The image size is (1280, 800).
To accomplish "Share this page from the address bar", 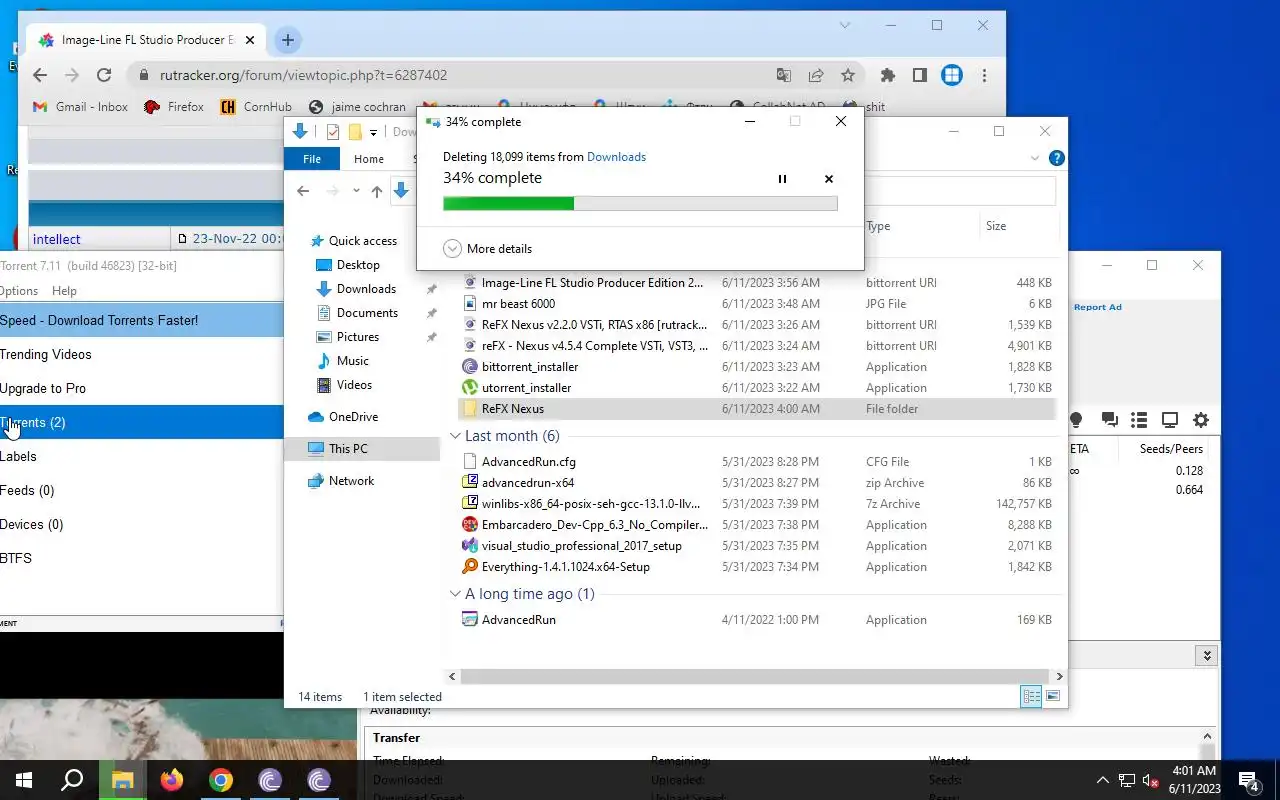I will [x=816, y=75].
